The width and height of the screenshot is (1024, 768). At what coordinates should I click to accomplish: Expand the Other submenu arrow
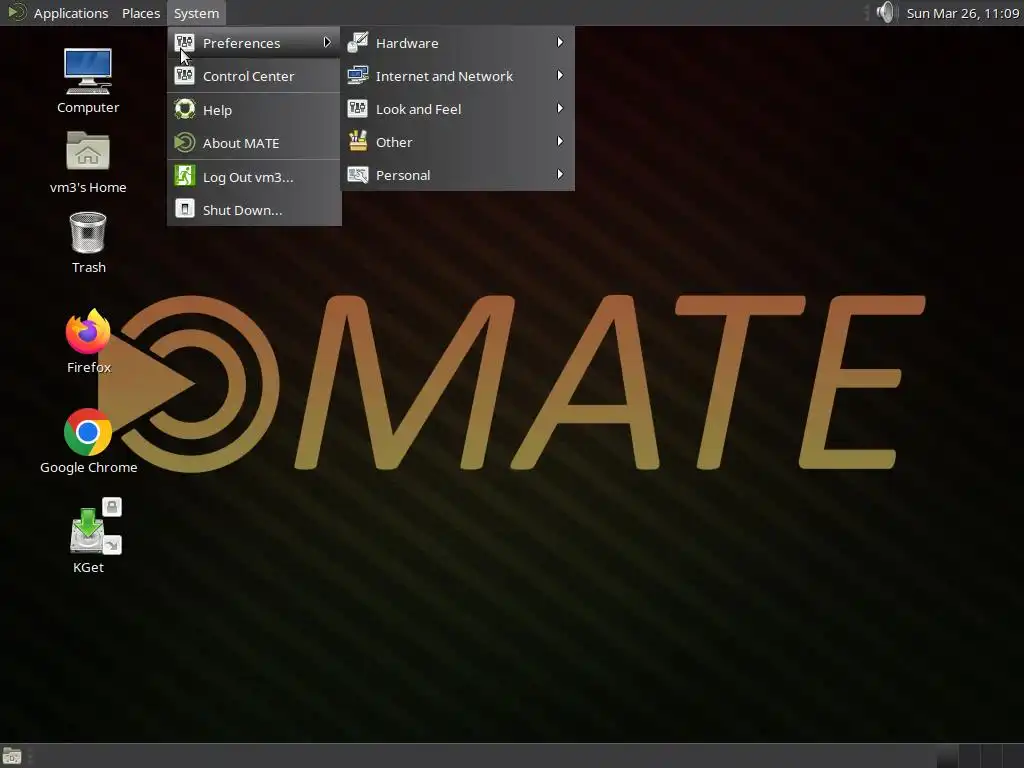click(560, 141)
